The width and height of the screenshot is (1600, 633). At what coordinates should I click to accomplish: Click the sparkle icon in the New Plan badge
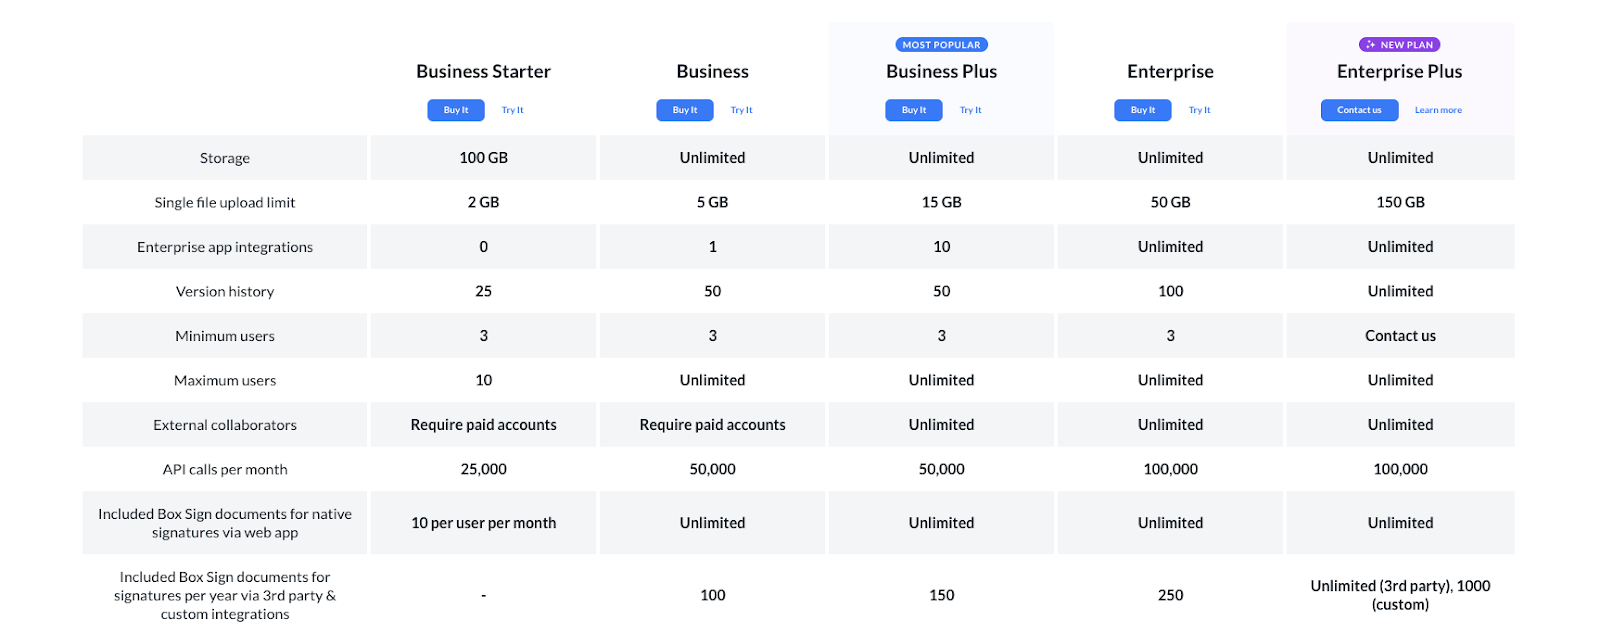coord(1370,45)
